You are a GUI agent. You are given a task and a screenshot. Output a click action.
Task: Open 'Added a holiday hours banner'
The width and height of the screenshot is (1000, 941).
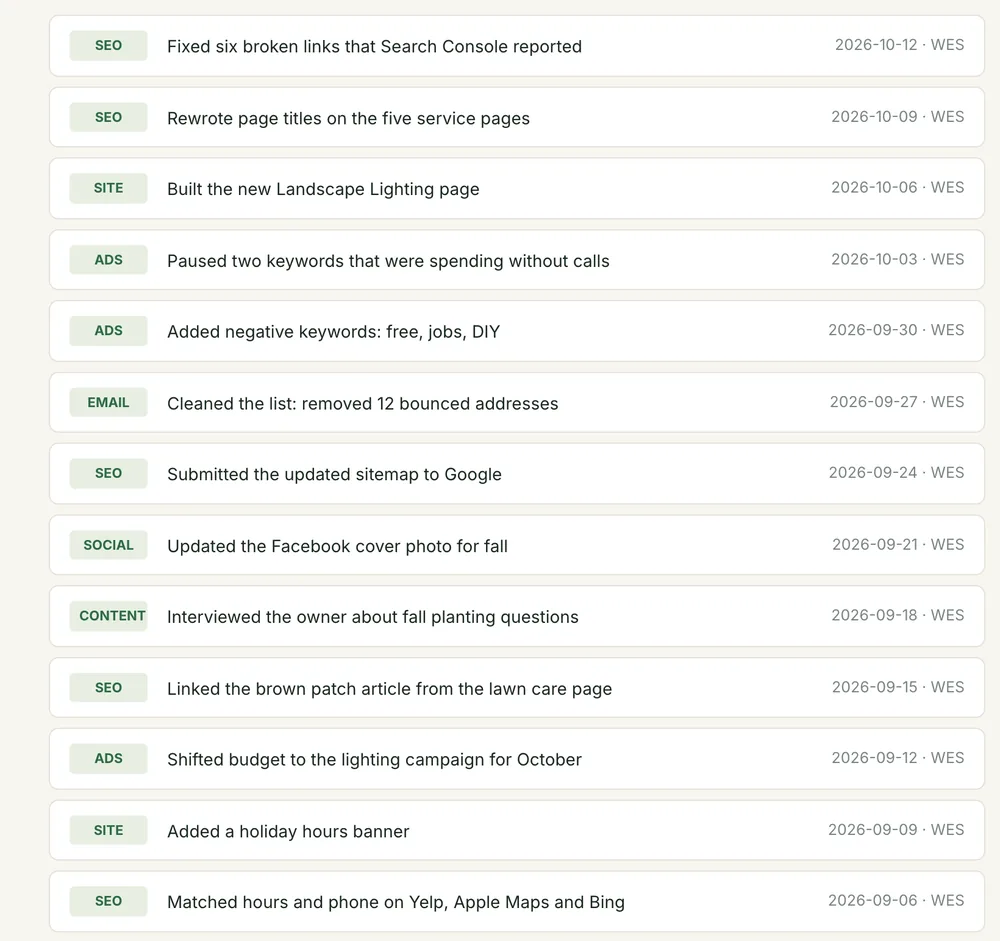tap(288, 832)
